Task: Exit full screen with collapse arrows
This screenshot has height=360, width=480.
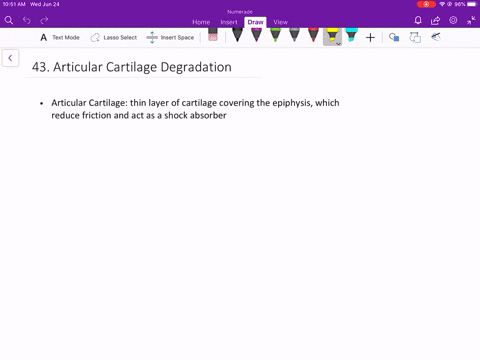Action: (471, 20)
